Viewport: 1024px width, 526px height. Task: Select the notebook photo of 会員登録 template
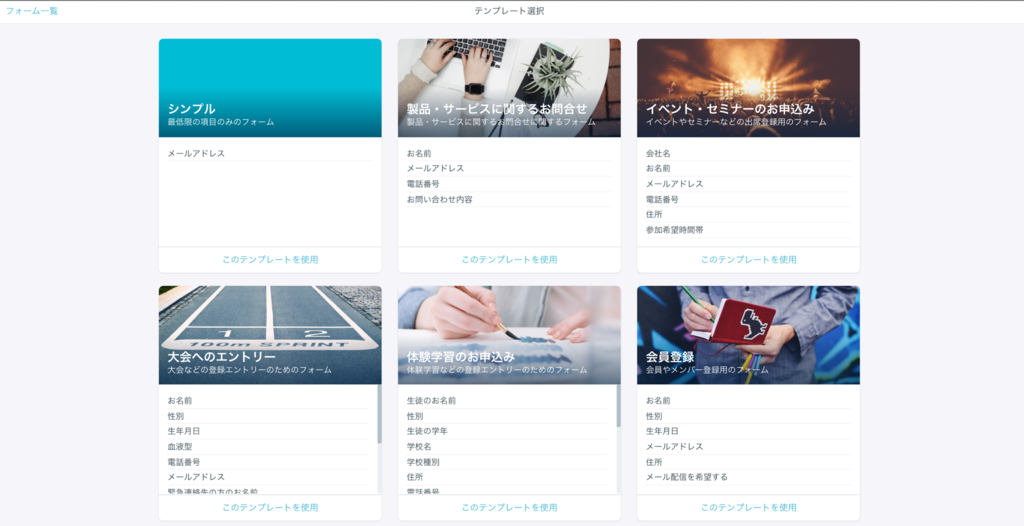click(x=748, y=335)
